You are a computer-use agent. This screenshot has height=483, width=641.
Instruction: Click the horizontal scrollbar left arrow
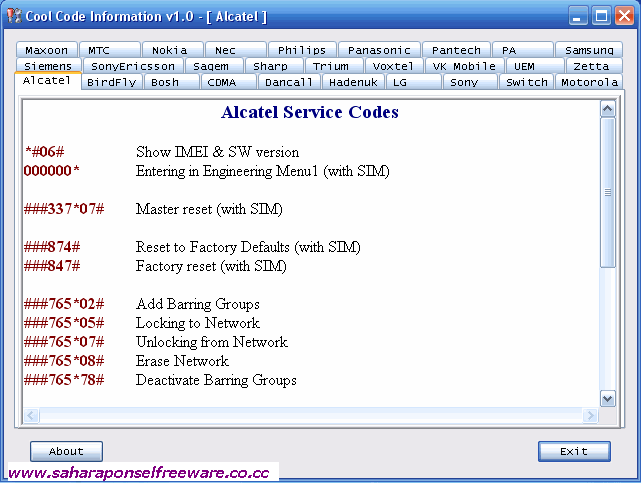coord(31,416)
